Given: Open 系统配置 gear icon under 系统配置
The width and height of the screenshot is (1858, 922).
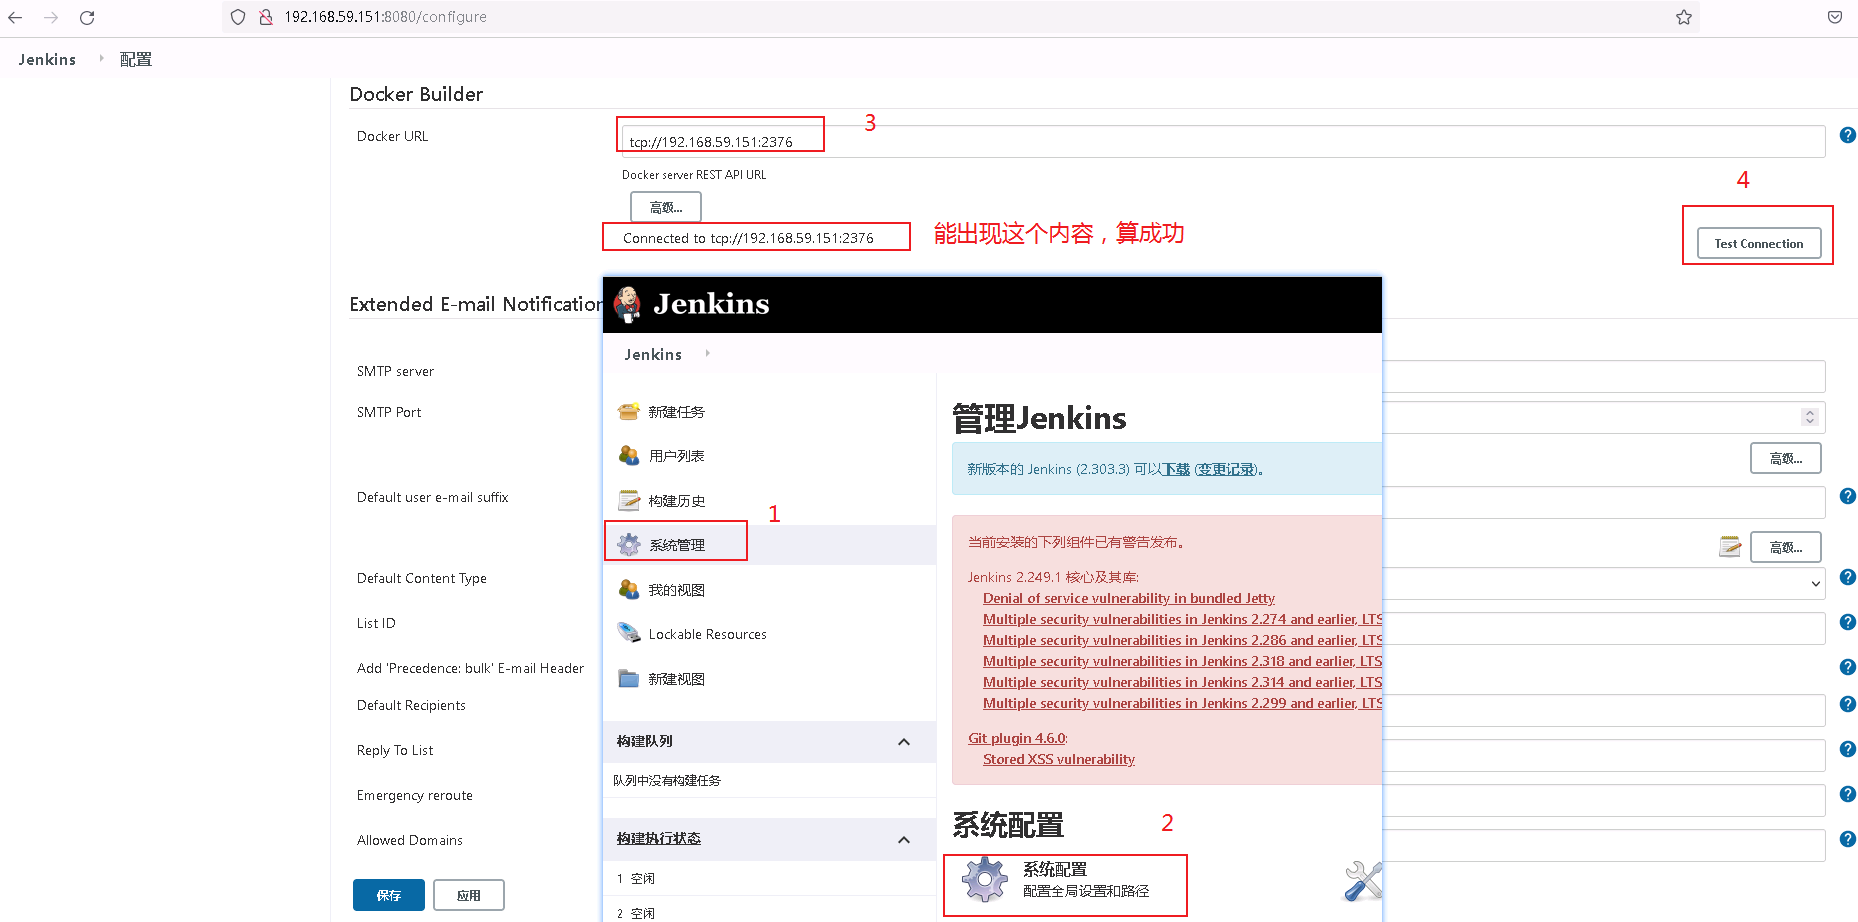Looking at the screenshot, I should [x=985, y=880].
